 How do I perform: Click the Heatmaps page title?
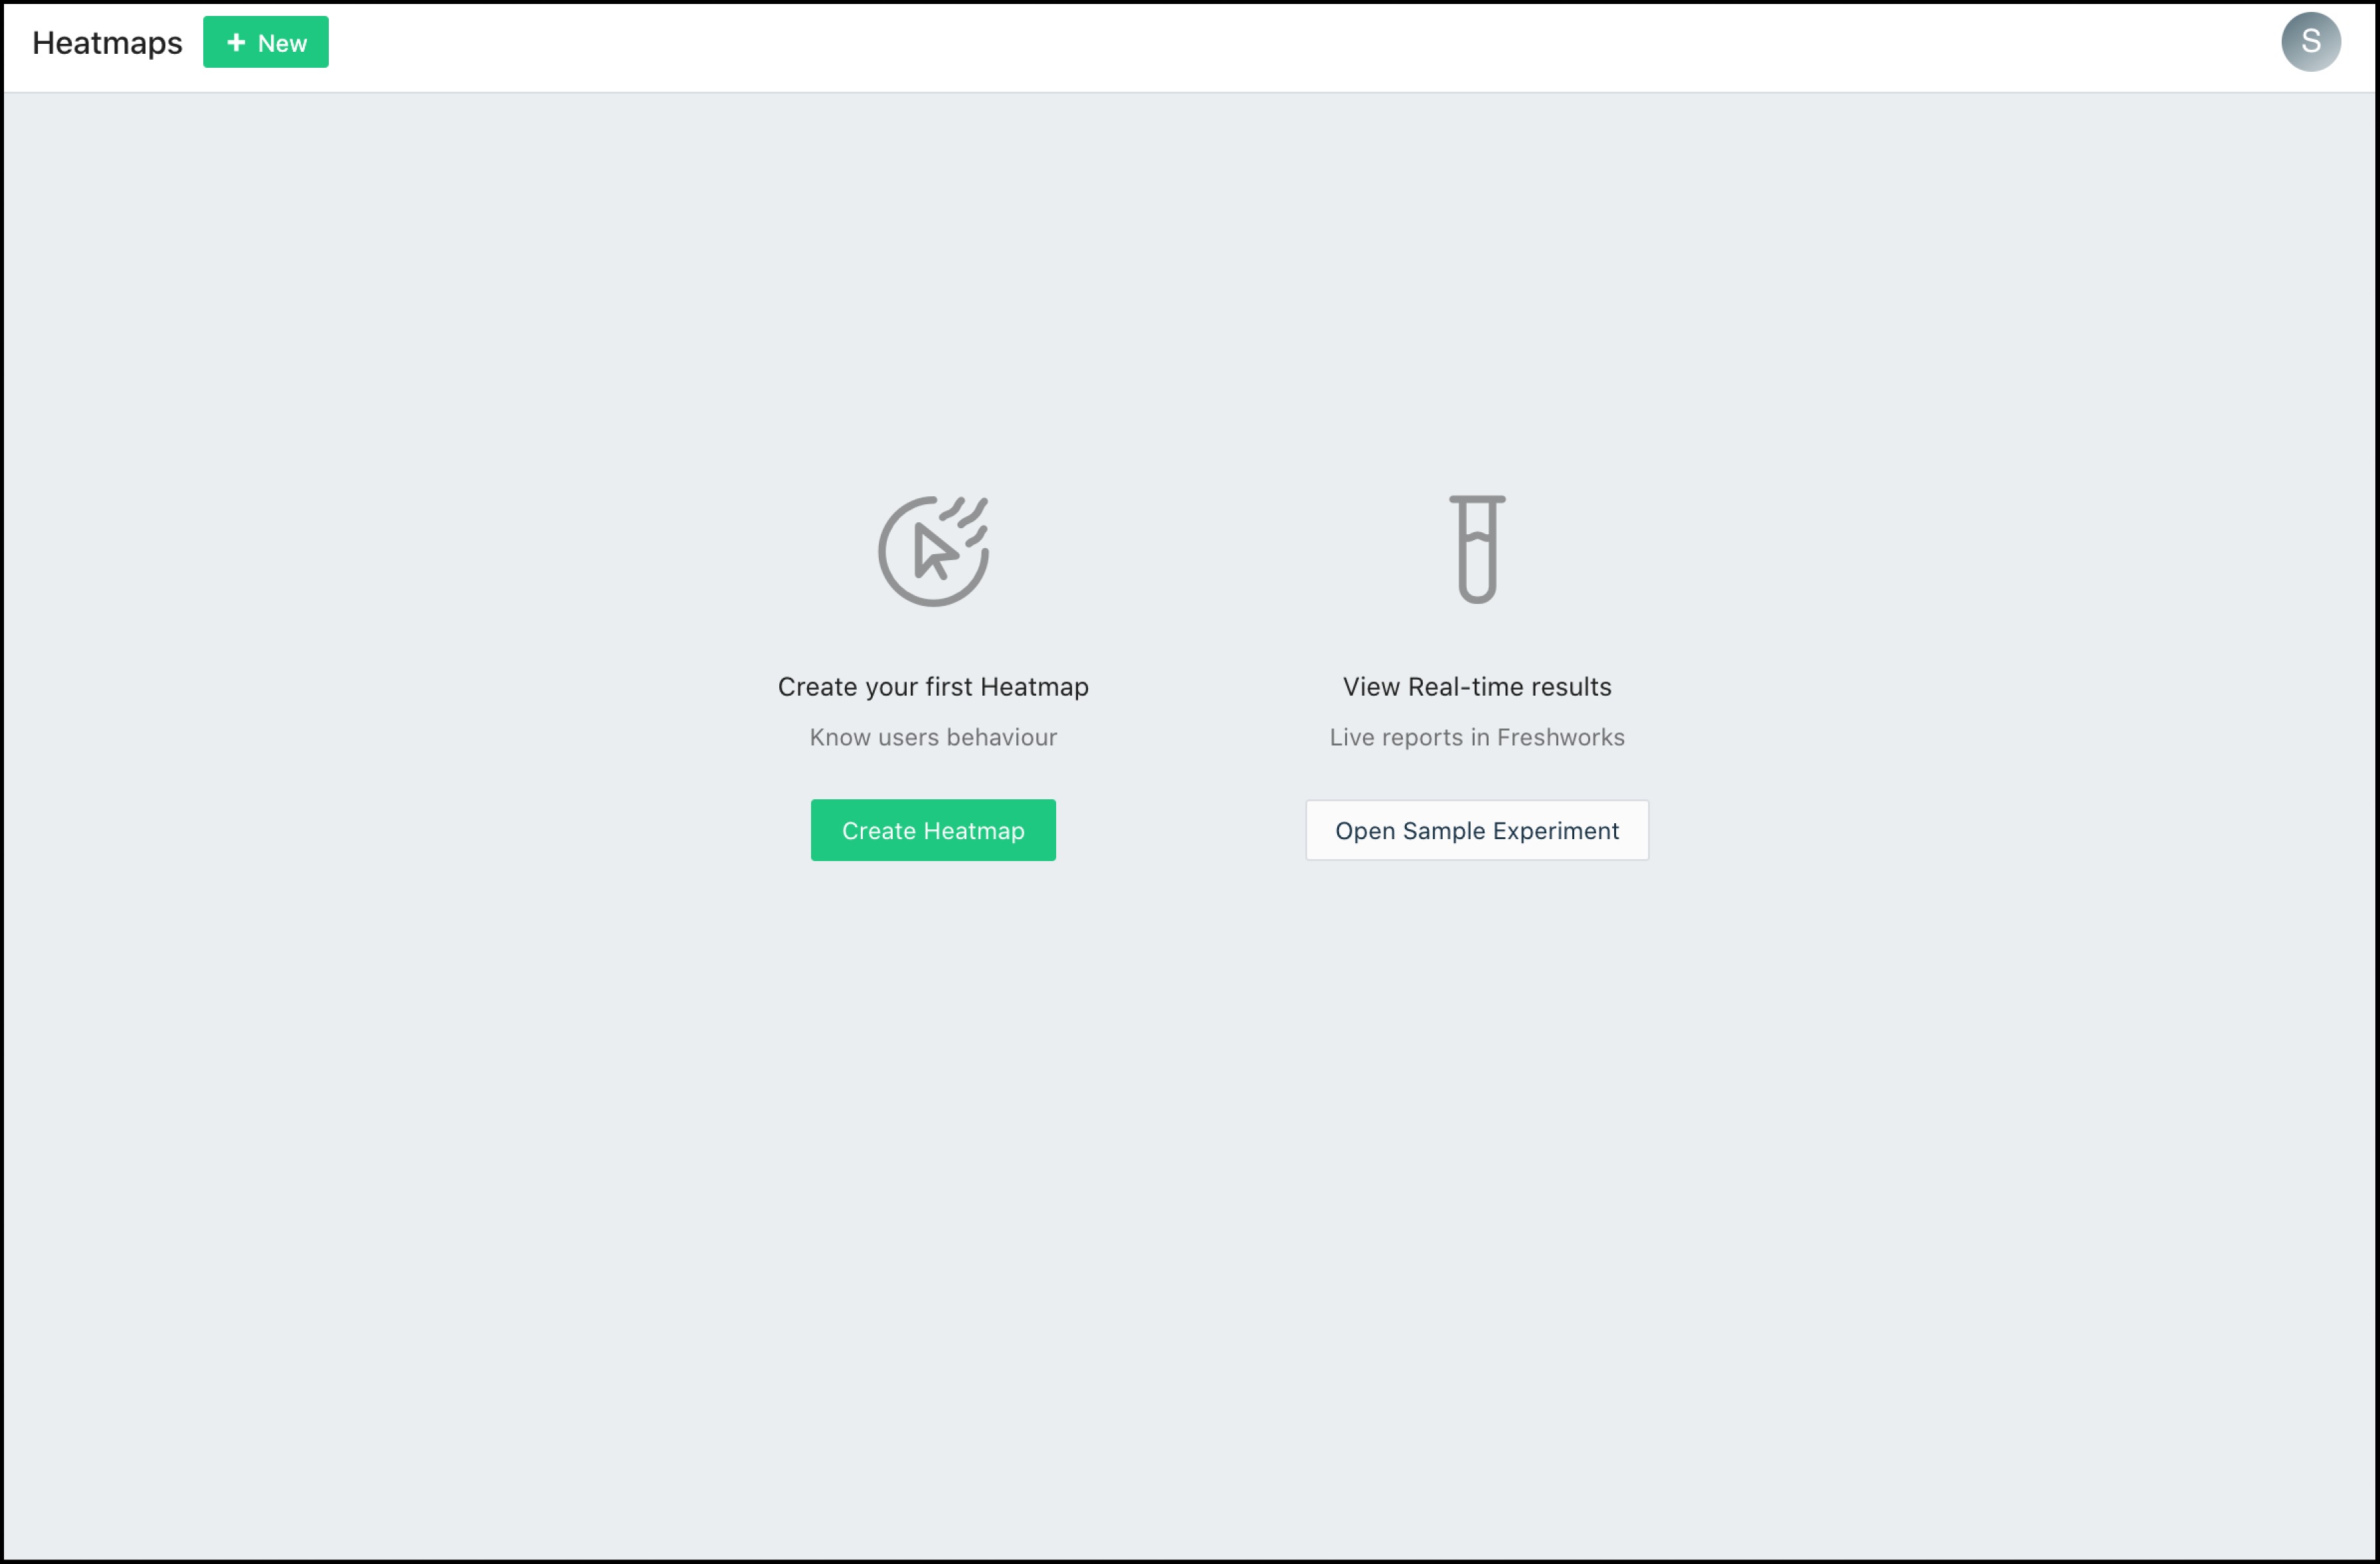pyautogui.click(x=107, y=43)
